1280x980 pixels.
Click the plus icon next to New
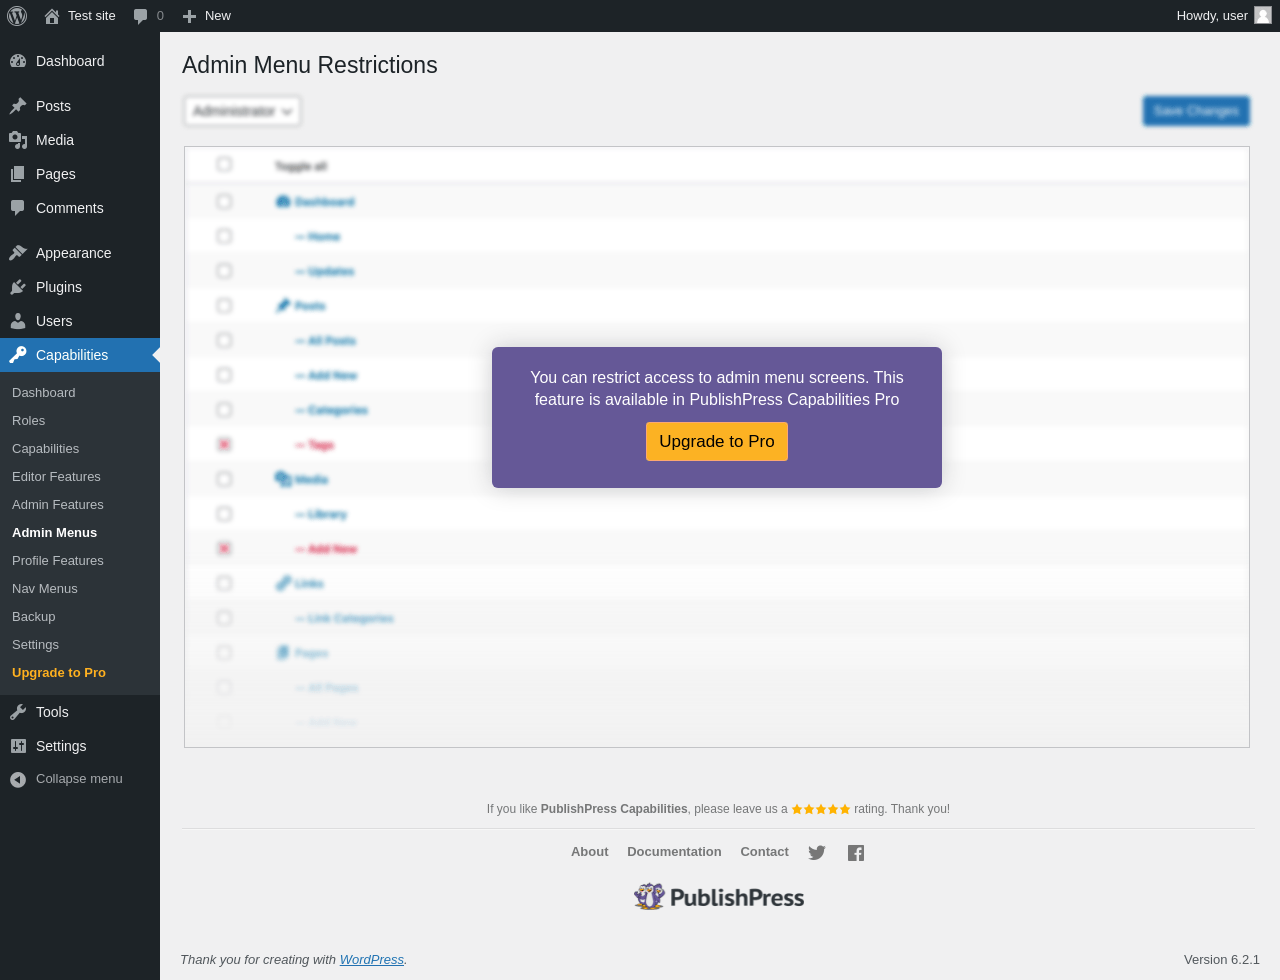[189, 16]
